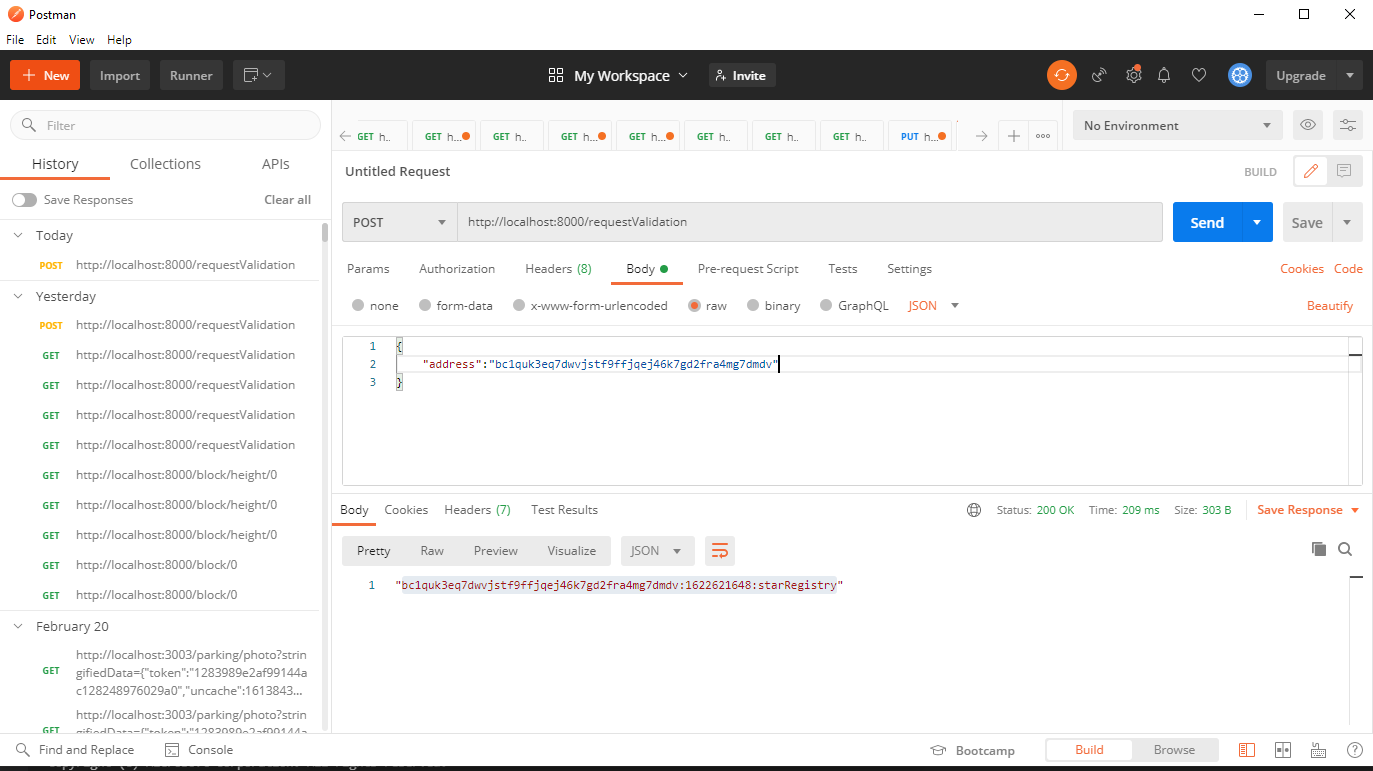The width and height of the screenshot is (1373, 771).
Task: Click Clear all in history
Action: (x=287, y=200)
